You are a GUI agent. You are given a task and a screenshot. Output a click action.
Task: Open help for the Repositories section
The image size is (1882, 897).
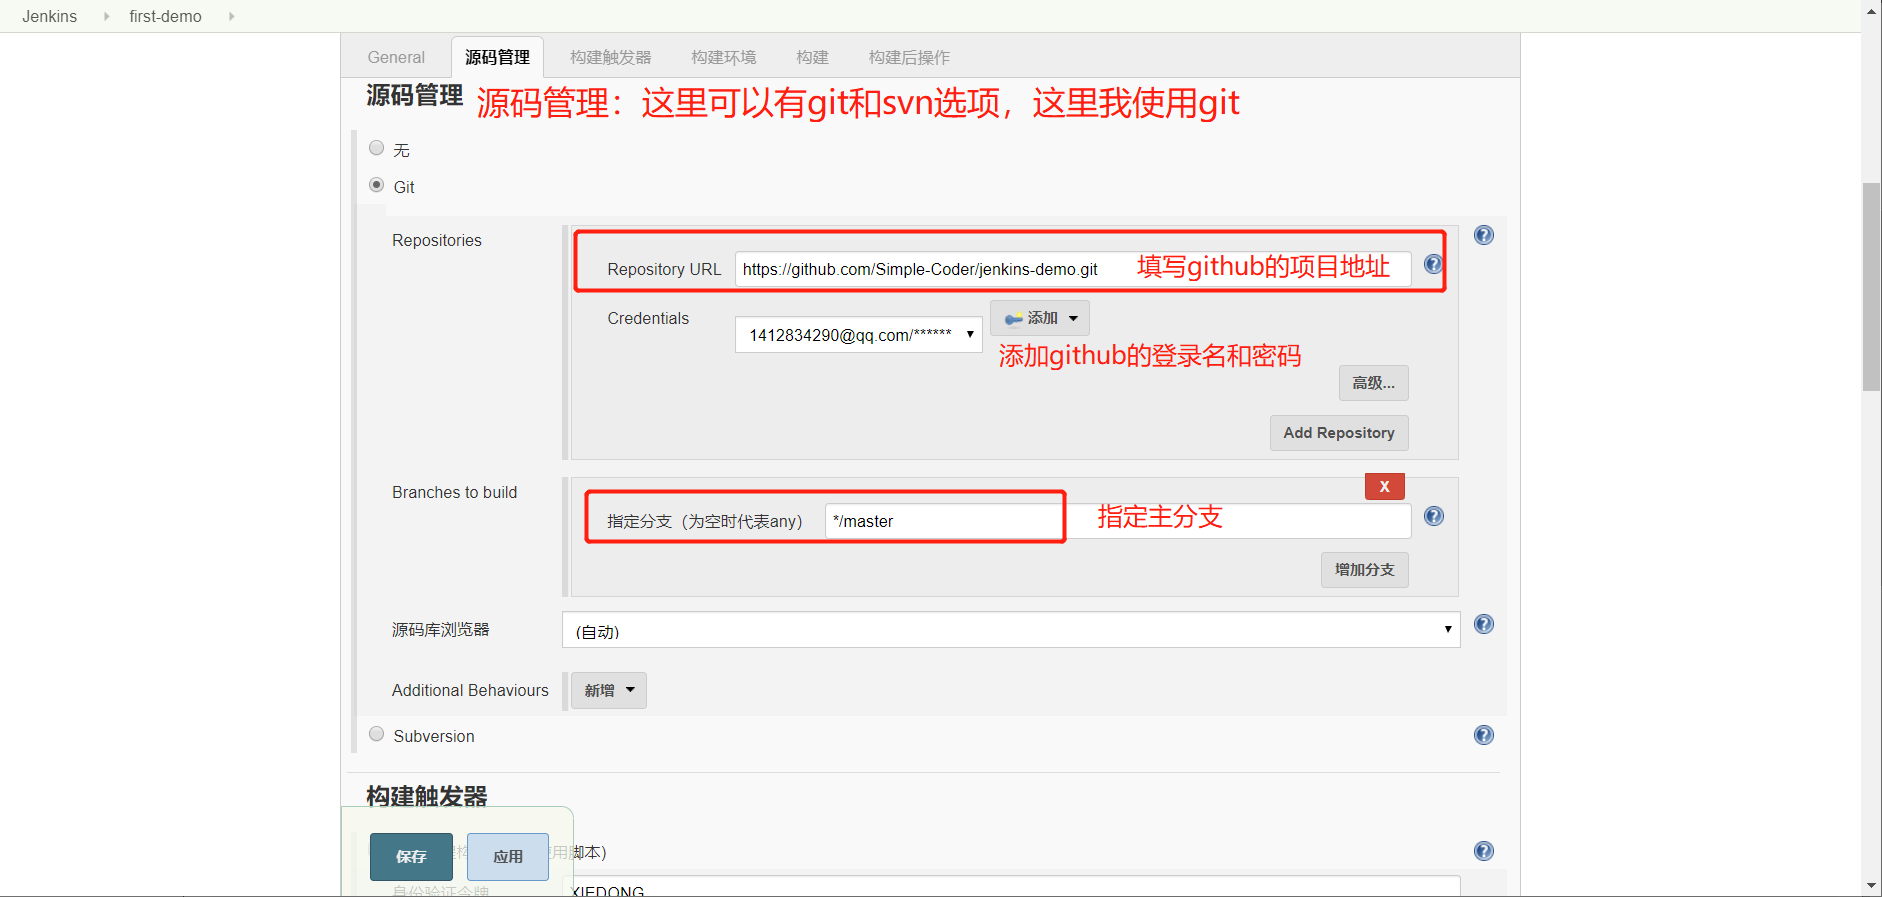1484,235
